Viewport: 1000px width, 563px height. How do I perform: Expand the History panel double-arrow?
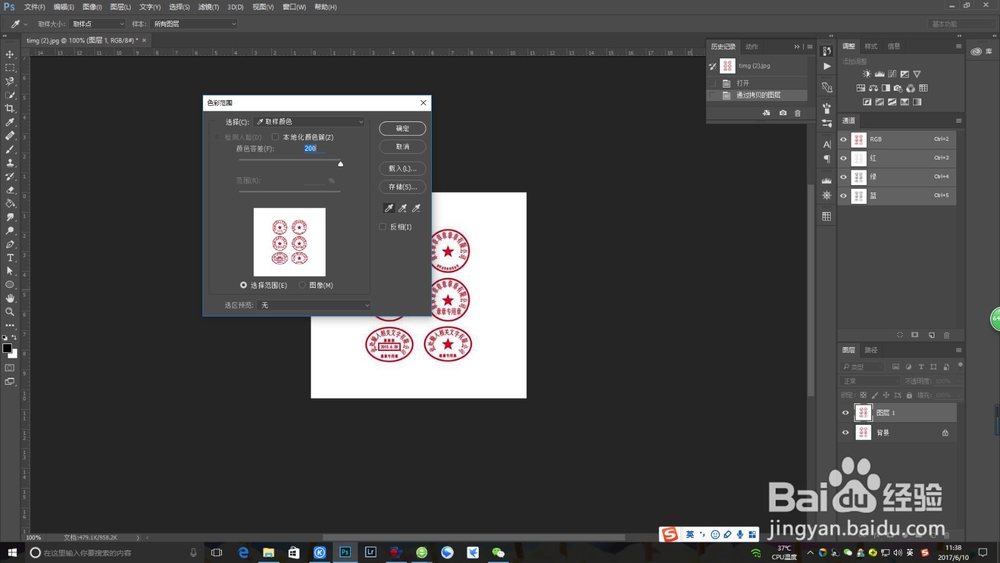(797, 47)
